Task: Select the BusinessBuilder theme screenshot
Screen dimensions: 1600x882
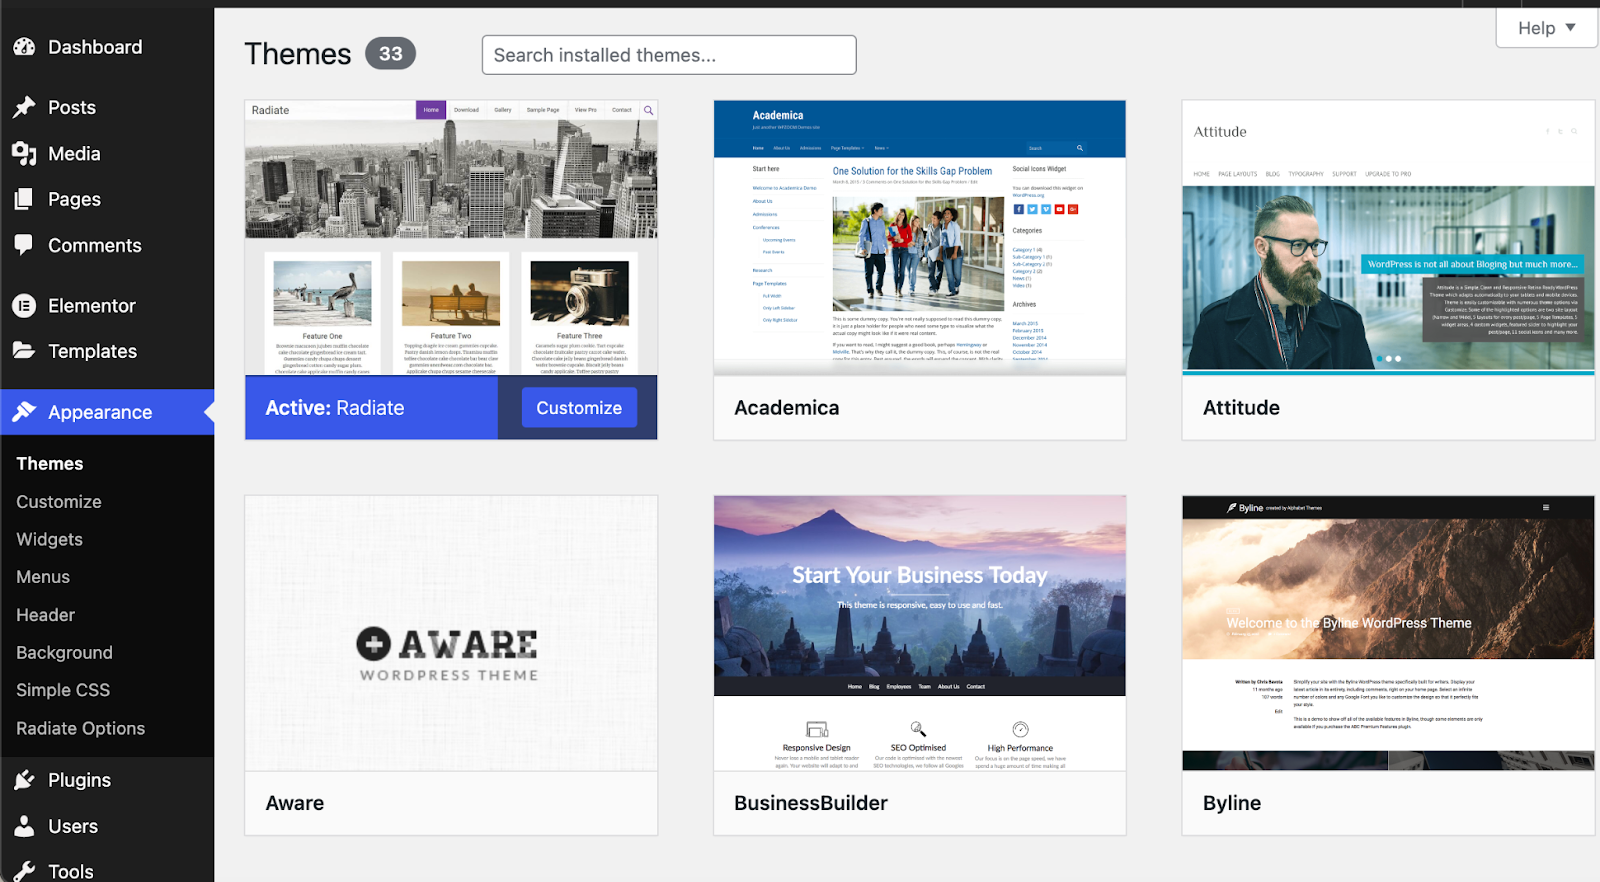Action: [920, 633]
